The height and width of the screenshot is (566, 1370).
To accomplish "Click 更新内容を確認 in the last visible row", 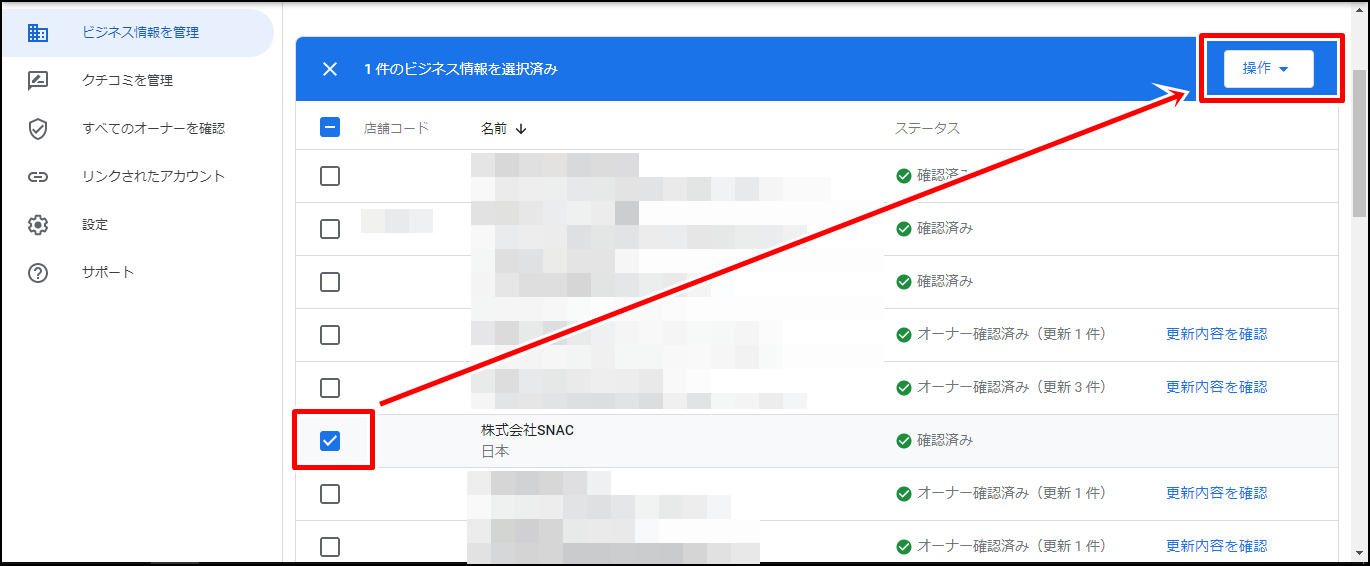I will point(1216,546).
